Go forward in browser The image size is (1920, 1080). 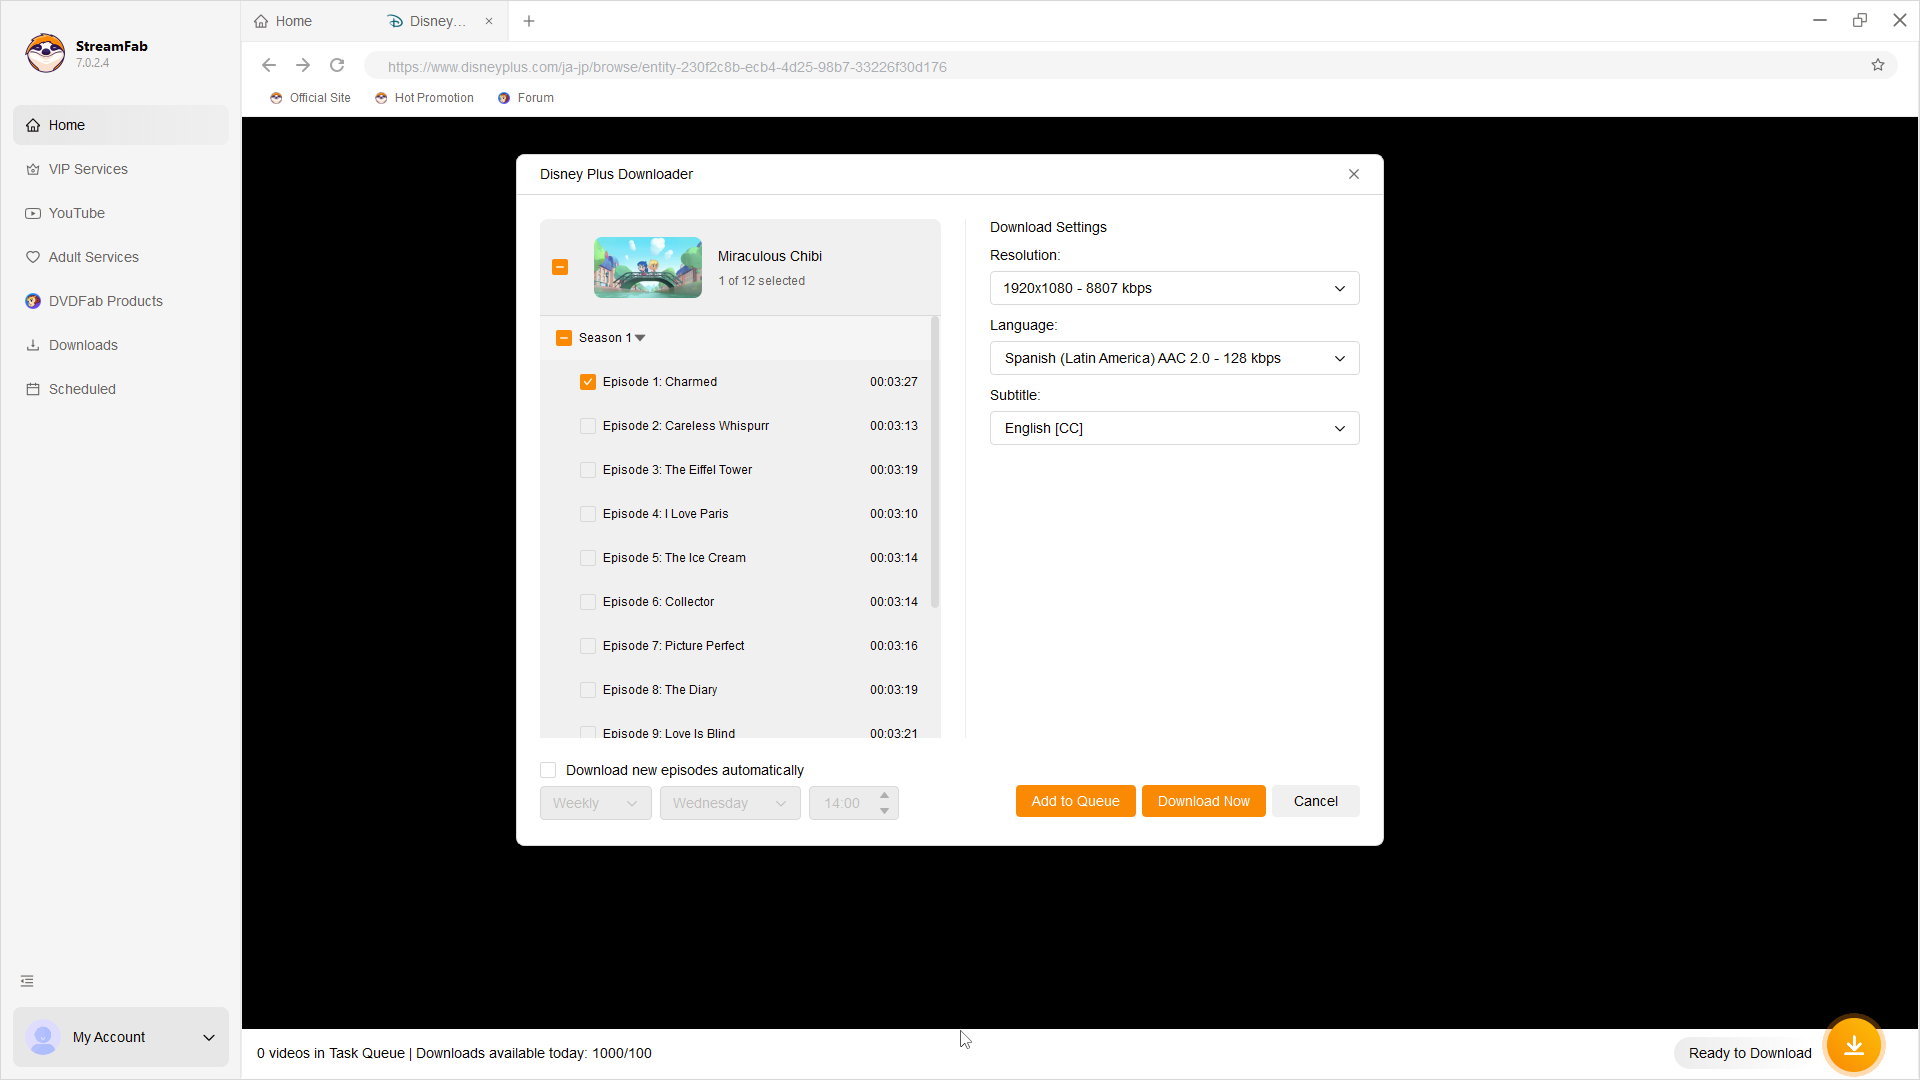(303, 65)
